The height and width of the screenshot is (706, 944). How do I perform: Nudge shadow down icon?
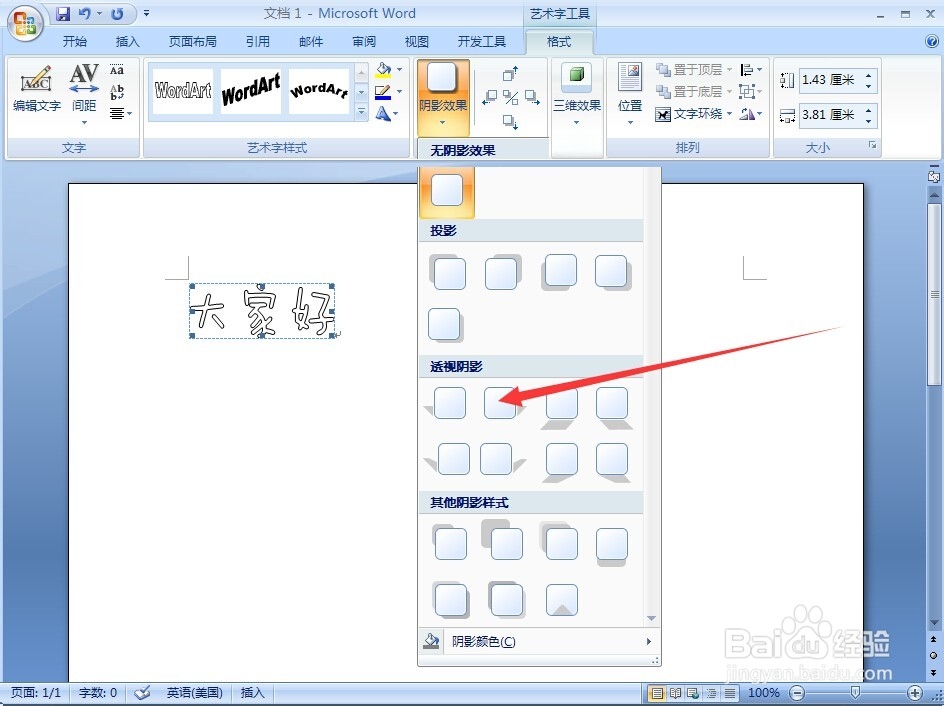pyautogui.click(x=511, y=121)
